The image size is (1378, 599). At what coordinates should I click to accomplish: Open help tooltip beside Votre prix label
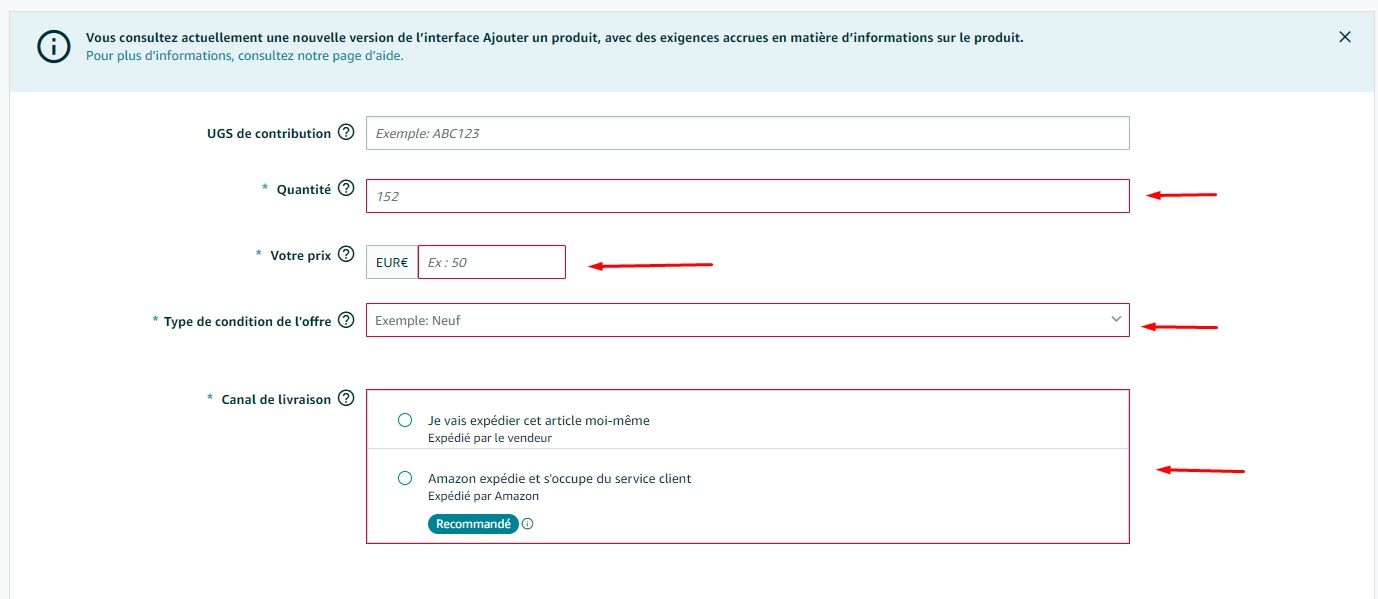[x=345, y=254]
